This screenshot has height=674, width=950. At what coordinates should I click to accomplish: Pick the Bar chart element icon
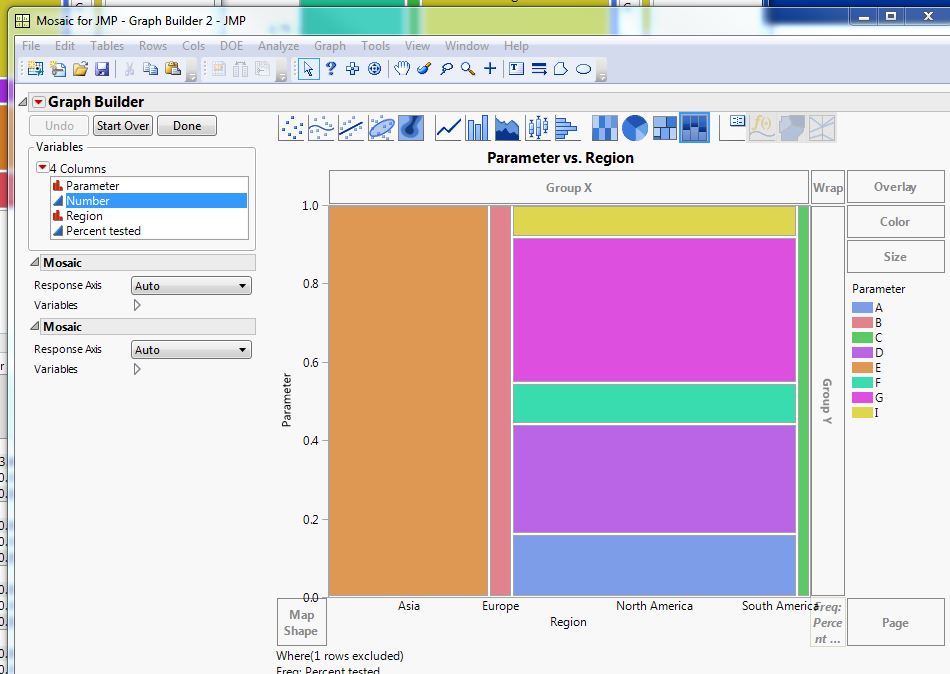[478, 127]
